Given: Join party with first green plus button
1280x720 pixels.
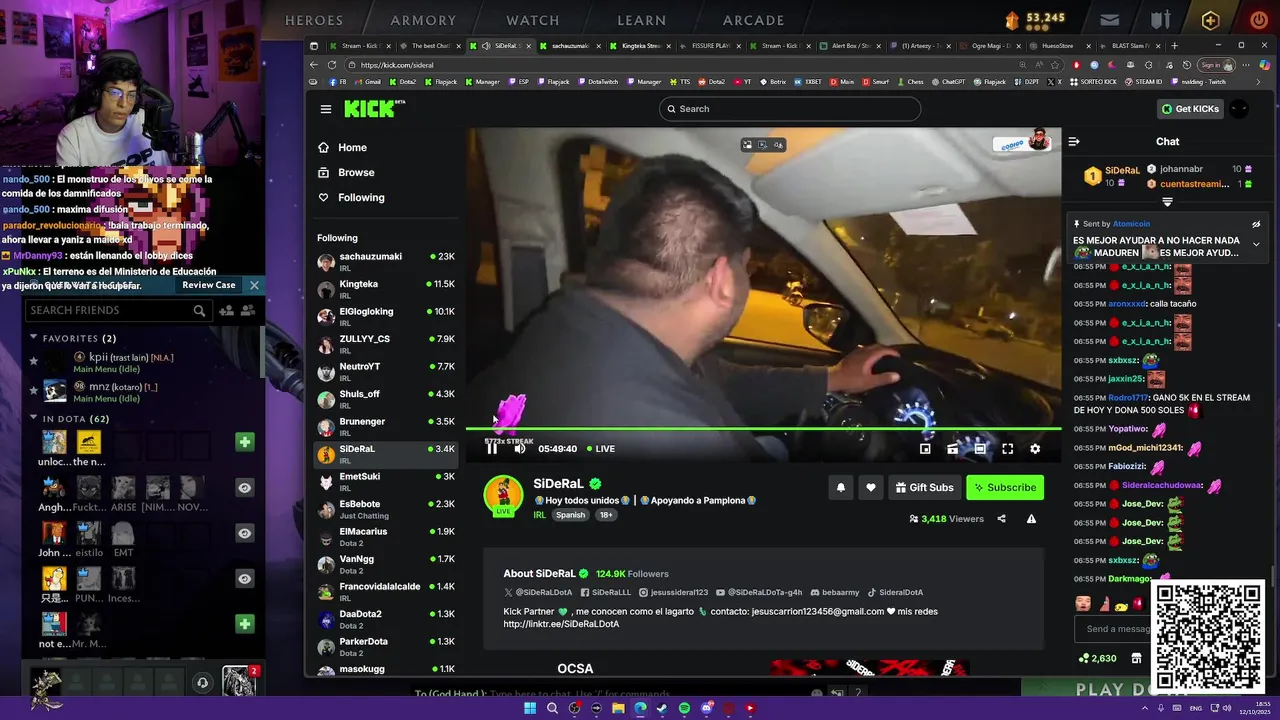Looking at the screenshot, I should [x=244, y=442].
